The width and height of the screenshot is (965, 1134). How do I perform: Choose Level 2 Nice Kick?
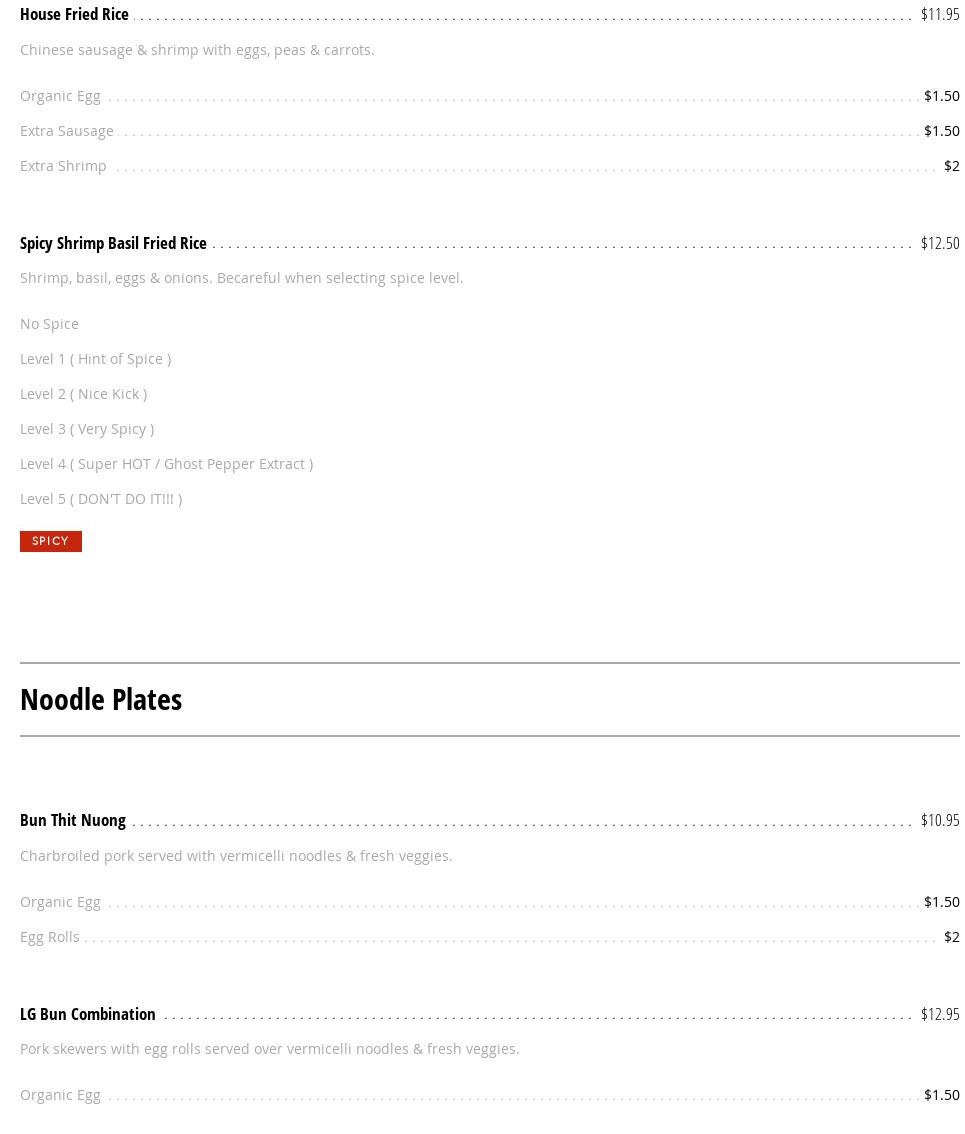83,394
